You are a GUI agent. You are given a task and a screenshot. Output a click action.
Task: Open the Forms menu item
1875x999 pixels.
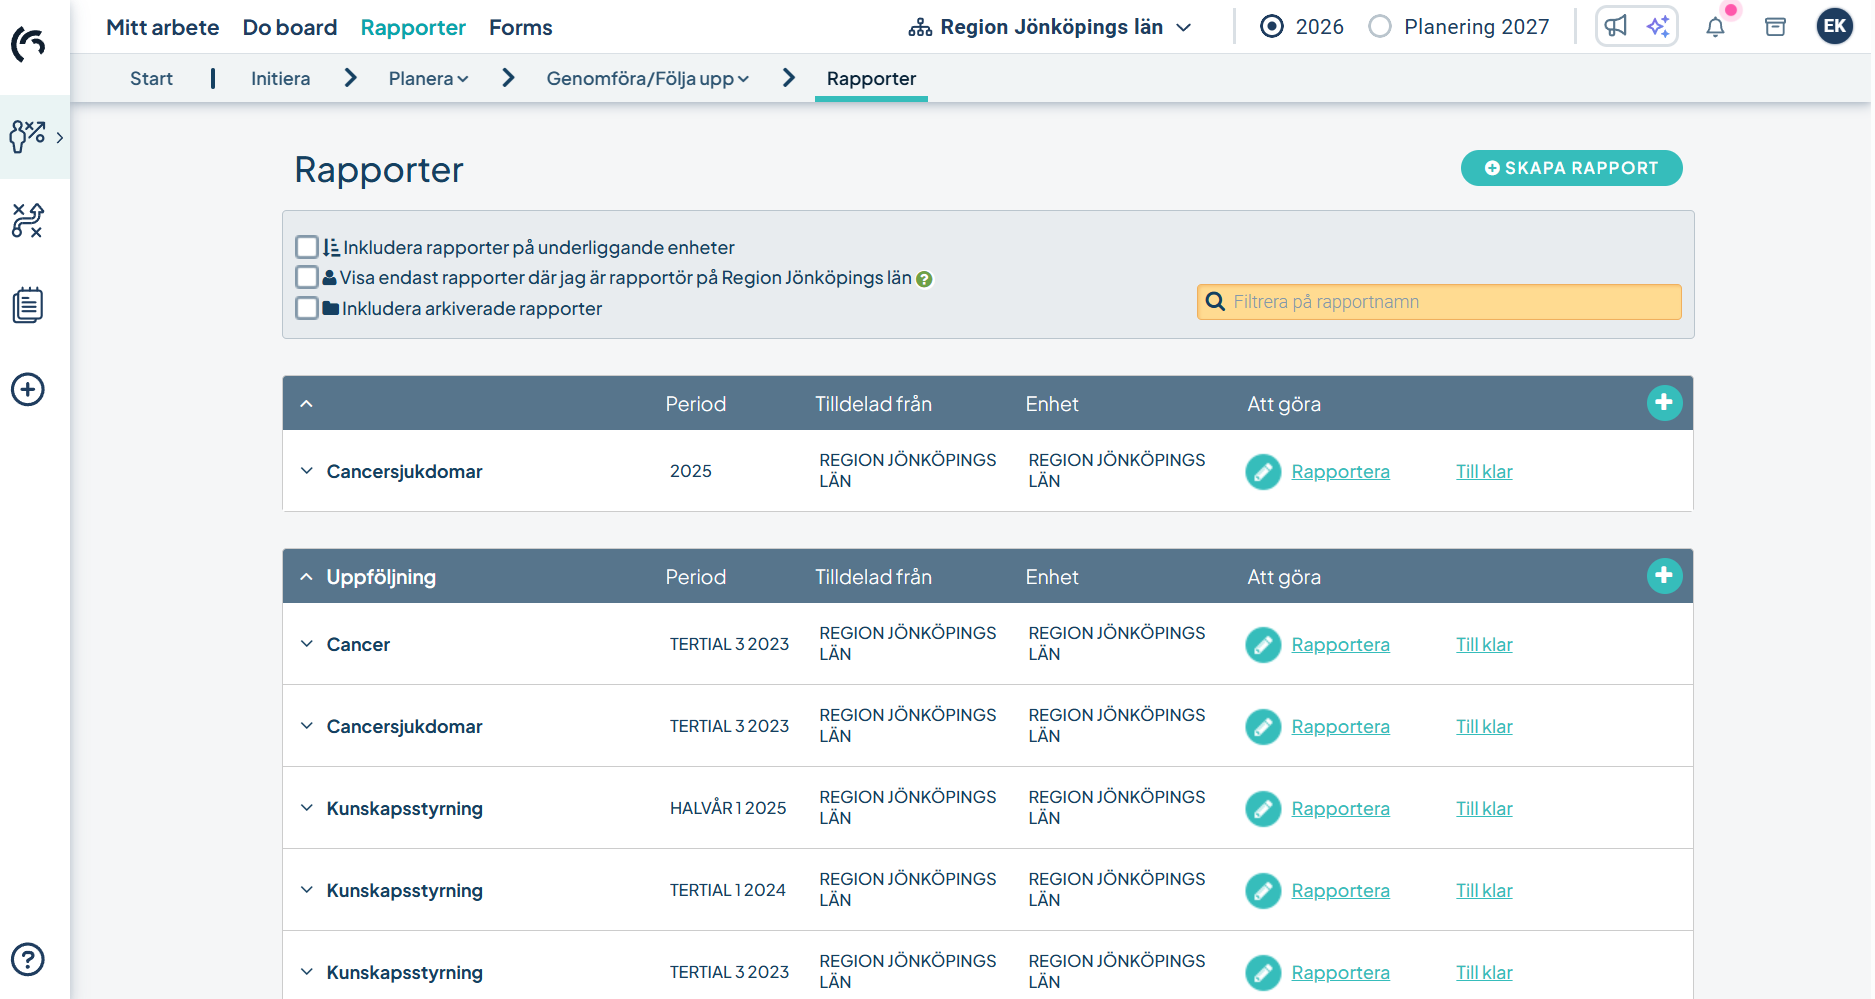click(x=520, y=27)
